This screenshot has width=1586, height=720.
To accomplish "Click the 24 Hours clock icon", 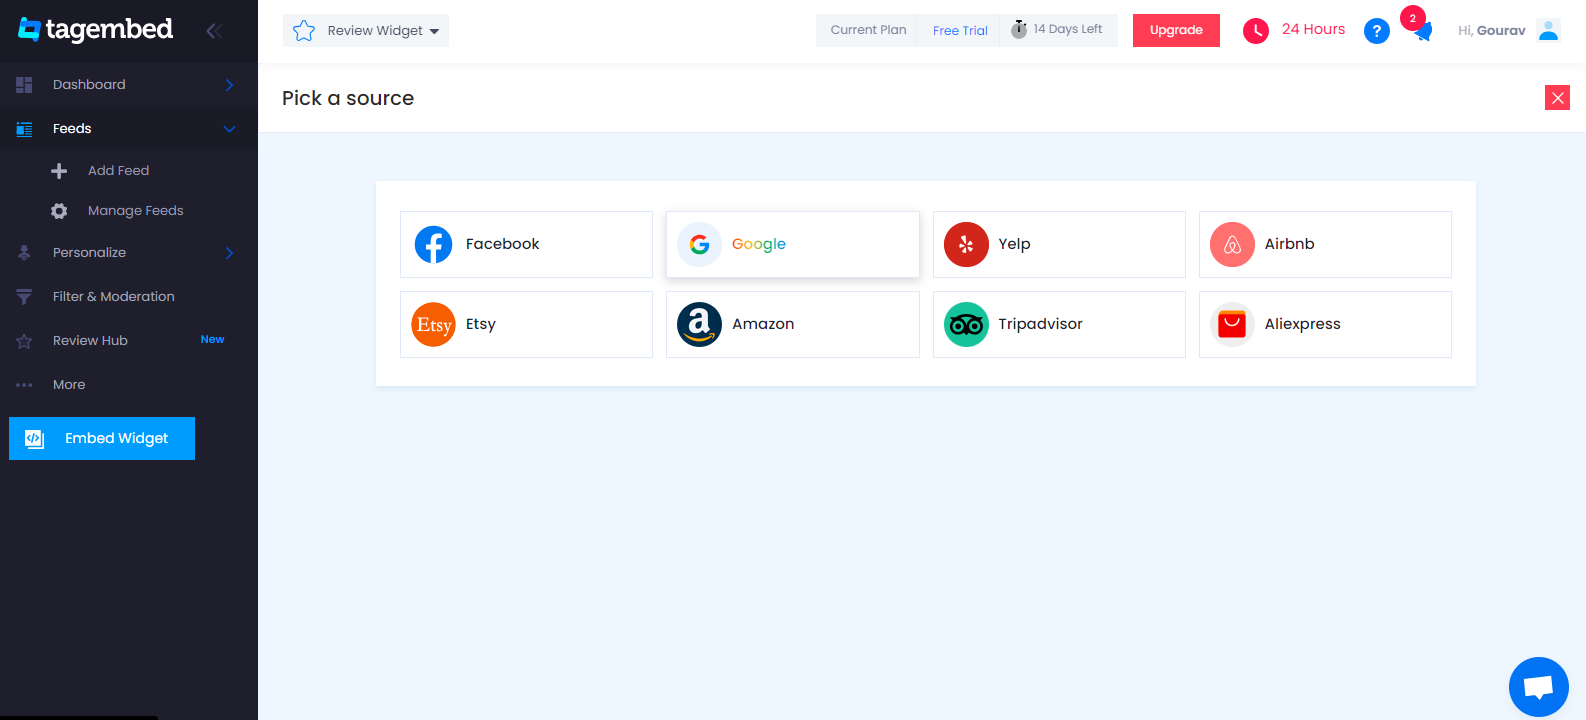I will (x=1256, y=31).
